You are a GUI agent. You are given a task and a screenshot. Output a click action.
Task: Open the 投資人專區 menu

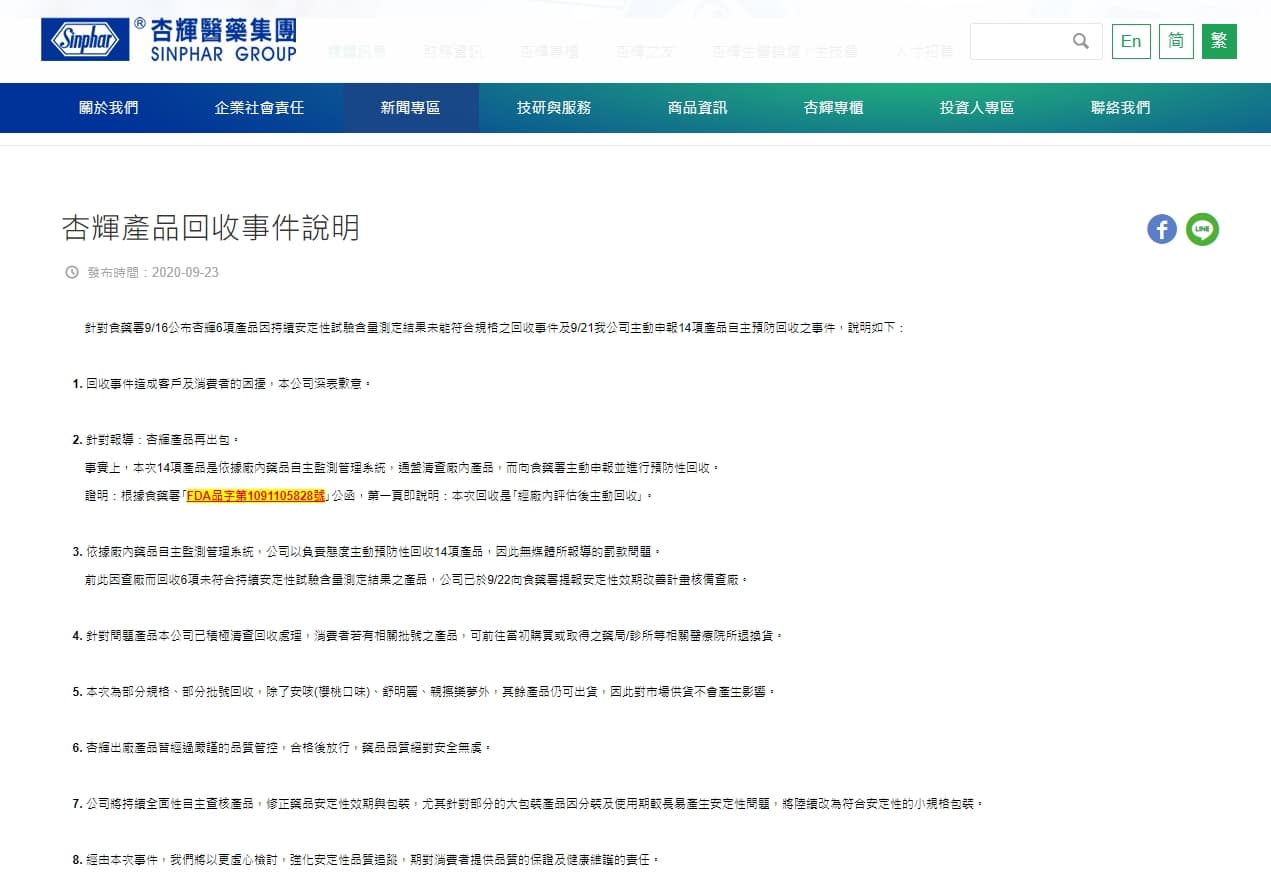point(977,108)
